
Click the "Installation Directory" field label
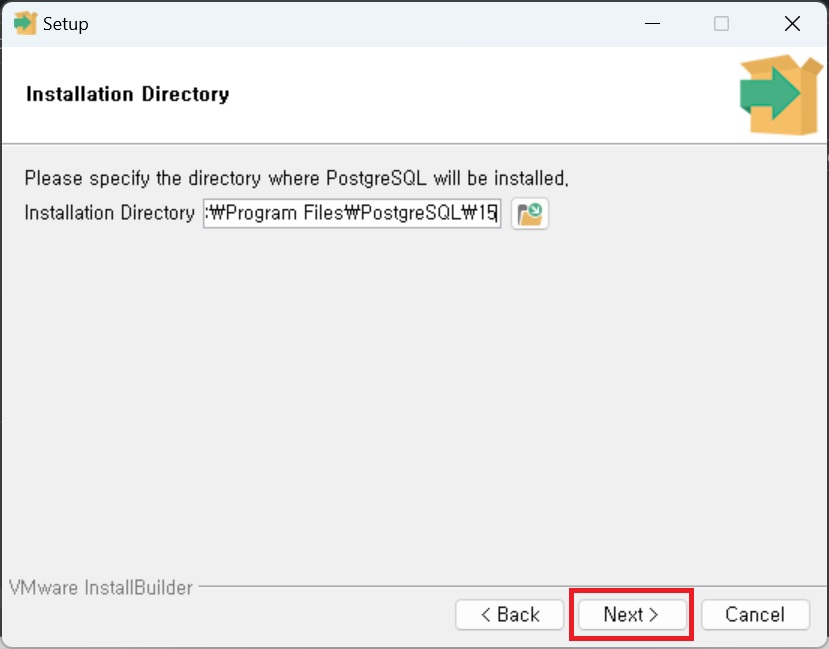click(x=109, y=213)
